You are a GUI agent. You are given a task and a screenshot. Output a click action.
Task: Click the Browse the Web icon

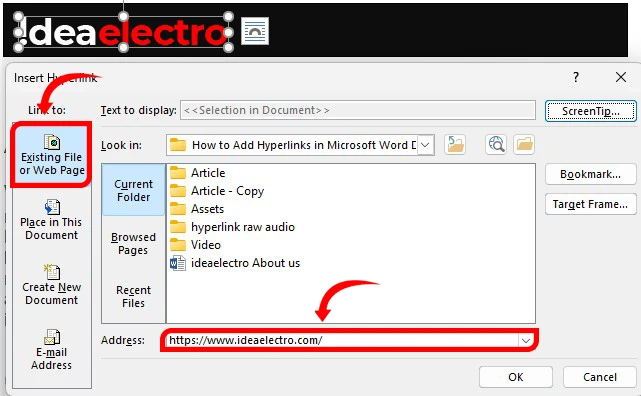point(496,145)
